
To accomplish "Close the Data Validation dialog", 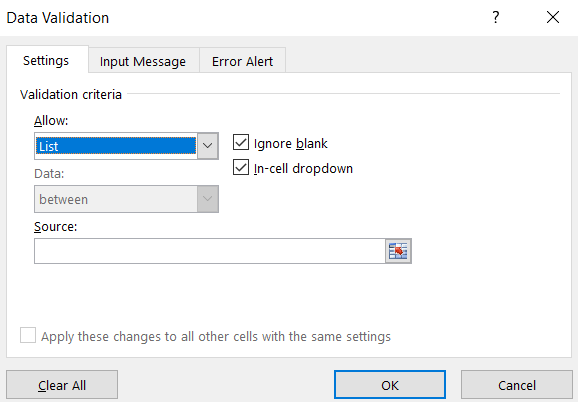I will pyautogui.click(x=553, y=17).
